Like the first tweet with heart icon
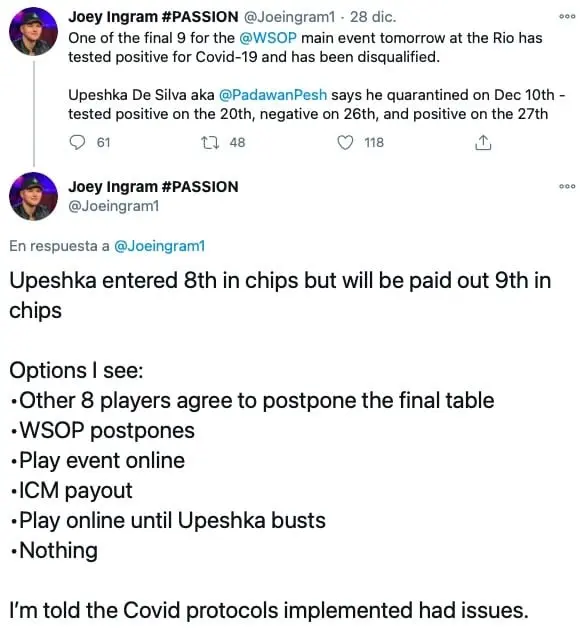The height and width of the screenshot is (630, 588). (x=345, y=142)
